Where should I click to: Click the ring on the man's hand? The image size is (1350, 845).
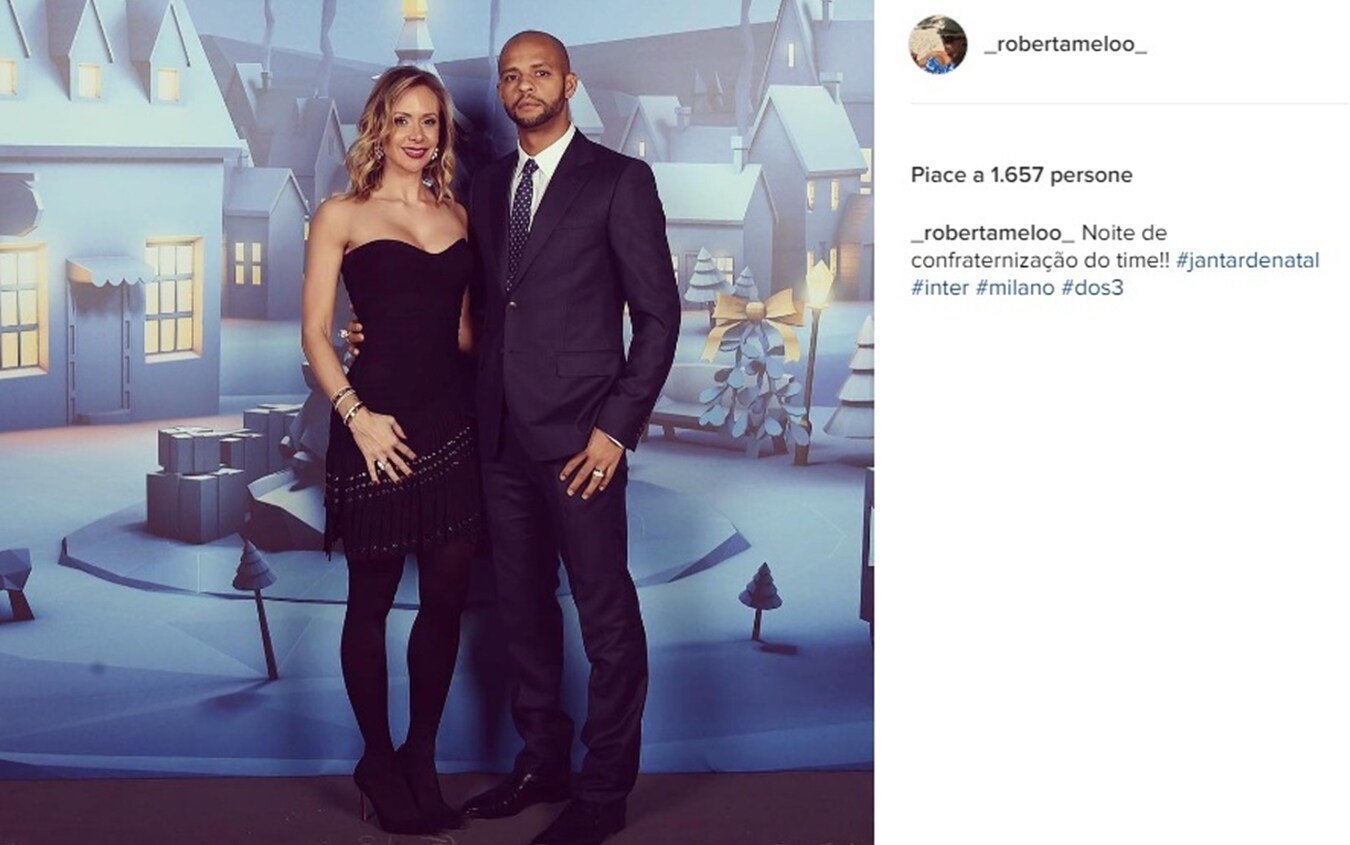pos(598,475)
